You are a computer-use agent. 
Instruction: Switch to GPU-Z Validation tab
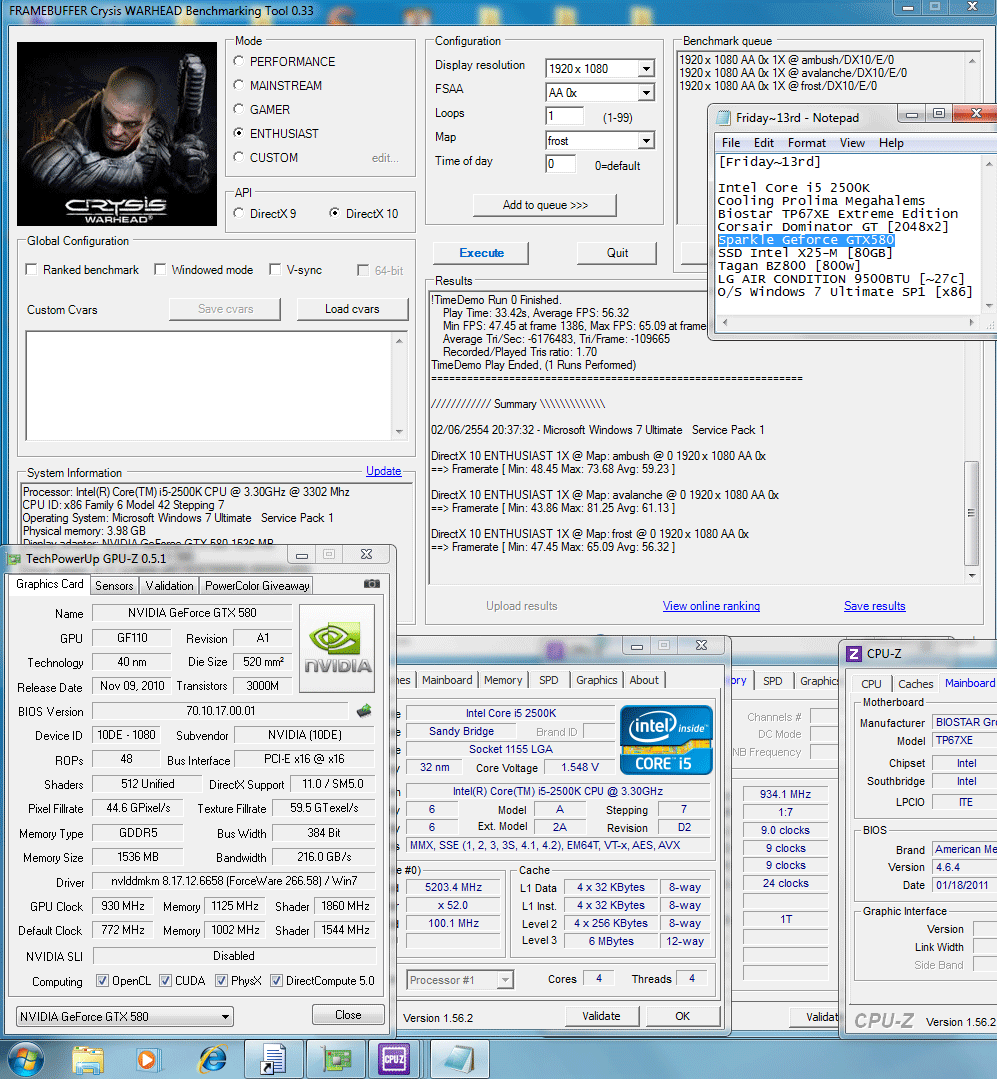pos(169,586)
